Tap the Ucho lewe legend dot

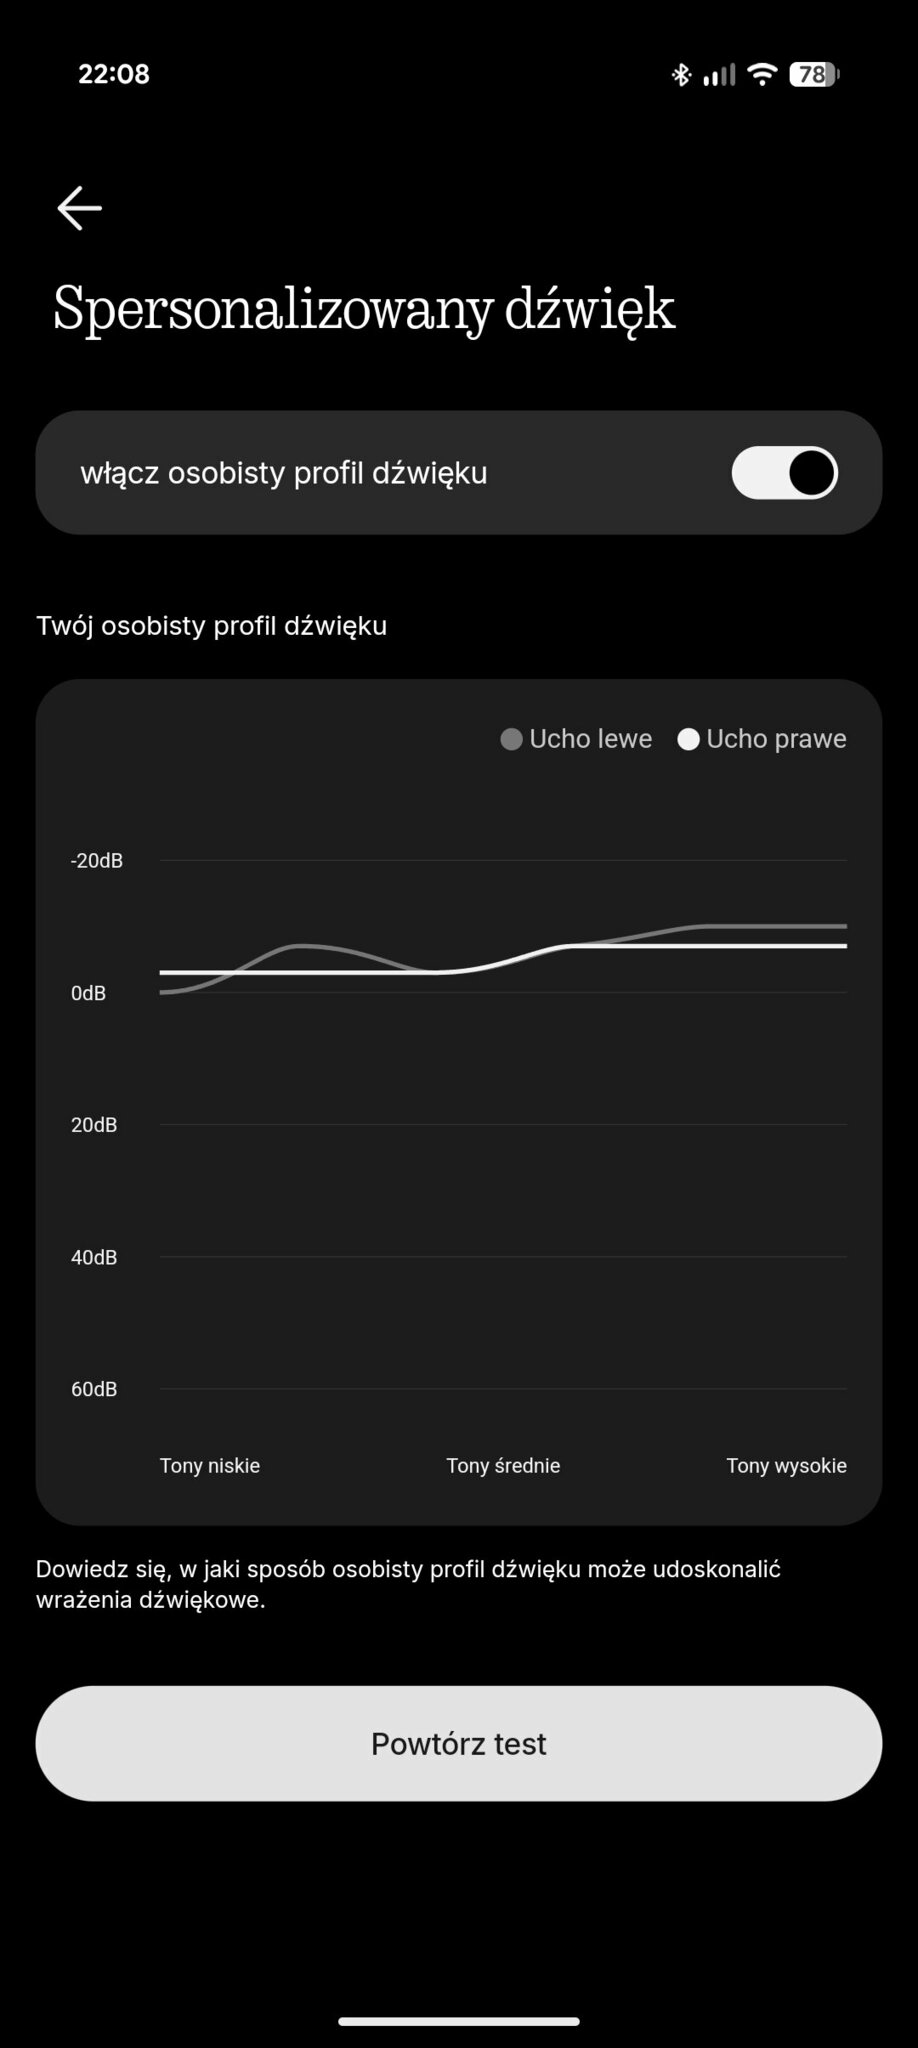[x=511, y=739]
